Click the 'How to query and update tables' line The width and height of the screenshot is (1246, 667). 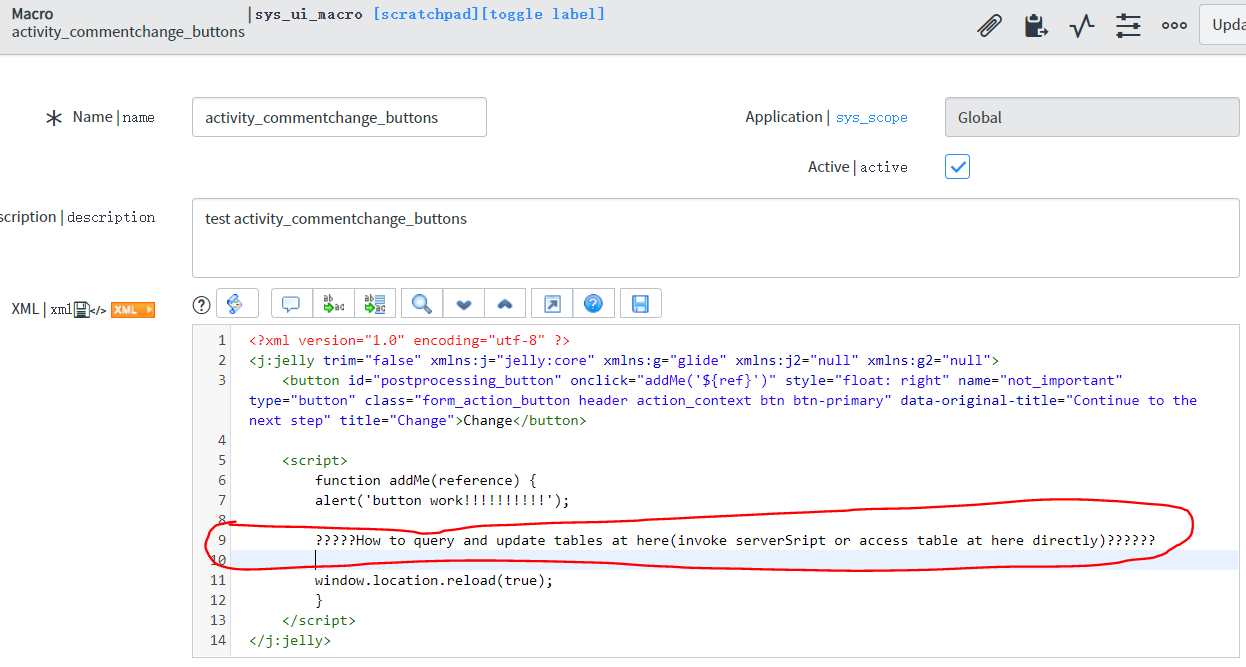coord(735,540)
